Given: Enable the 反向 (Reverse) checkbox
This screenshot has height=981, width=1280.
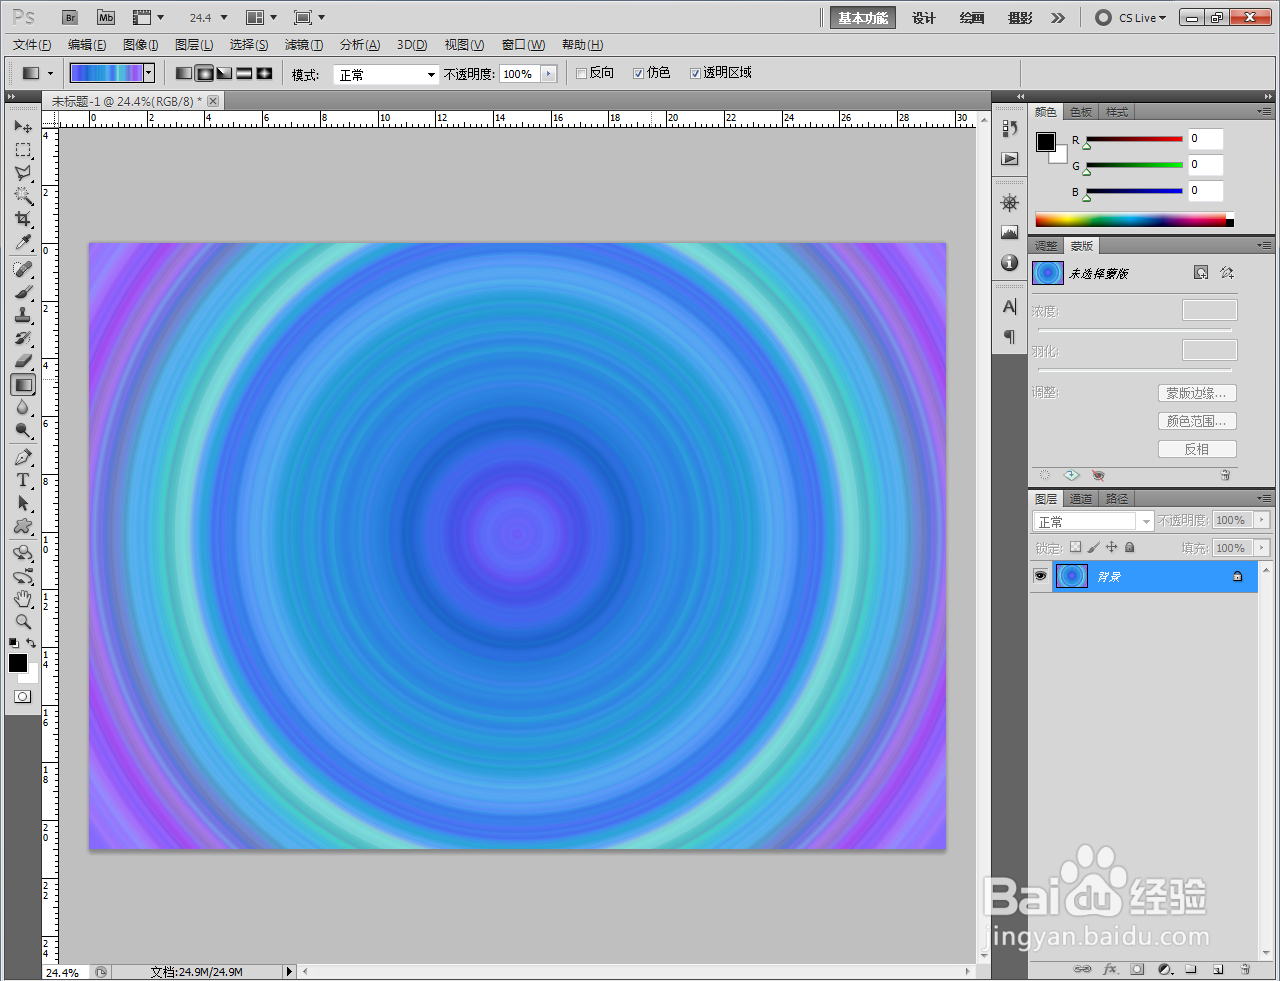Looking at the screenshot, I should tap(581, 73).
